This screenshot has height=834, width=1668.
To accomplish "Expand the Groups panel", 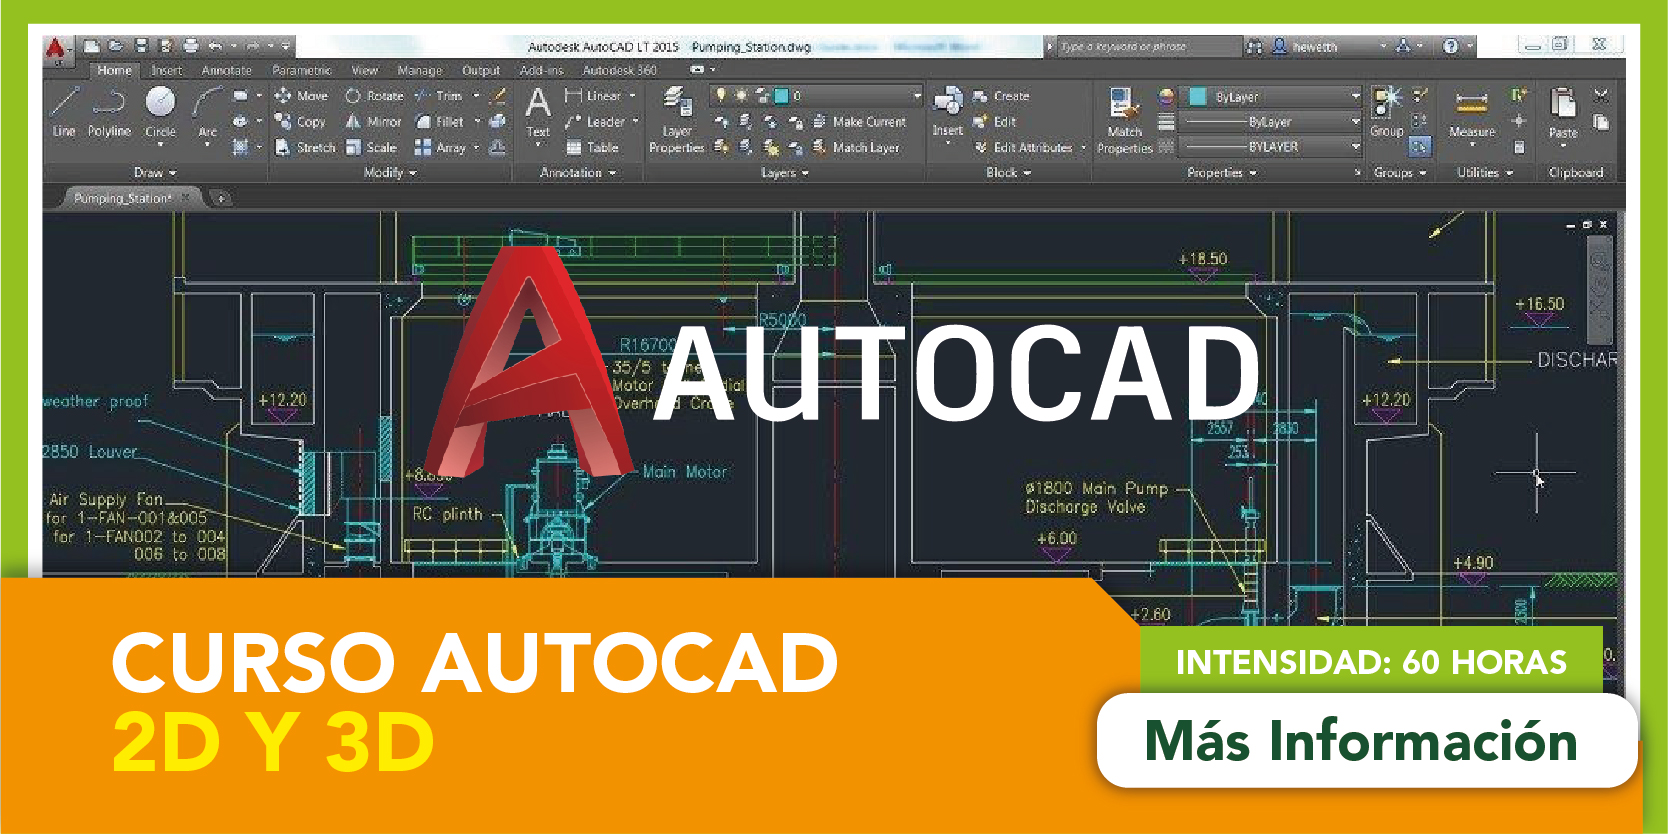I will point(1400,173).
